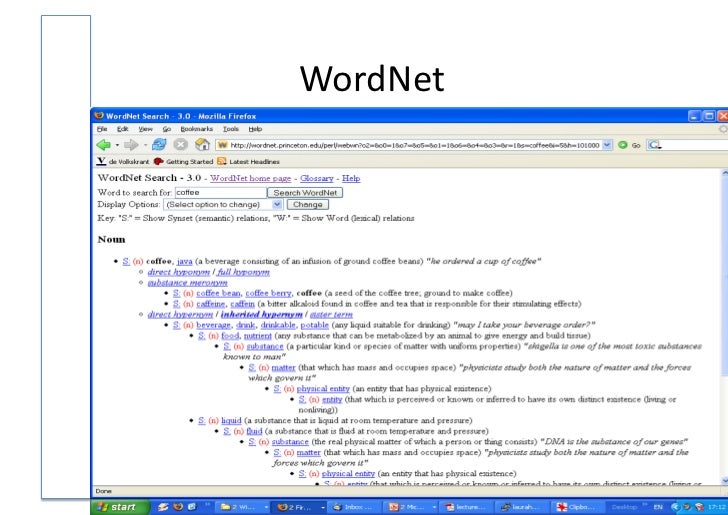Click in the Word to search for field
Viewport: 728px width, 515px height.
tap(221, 192)
